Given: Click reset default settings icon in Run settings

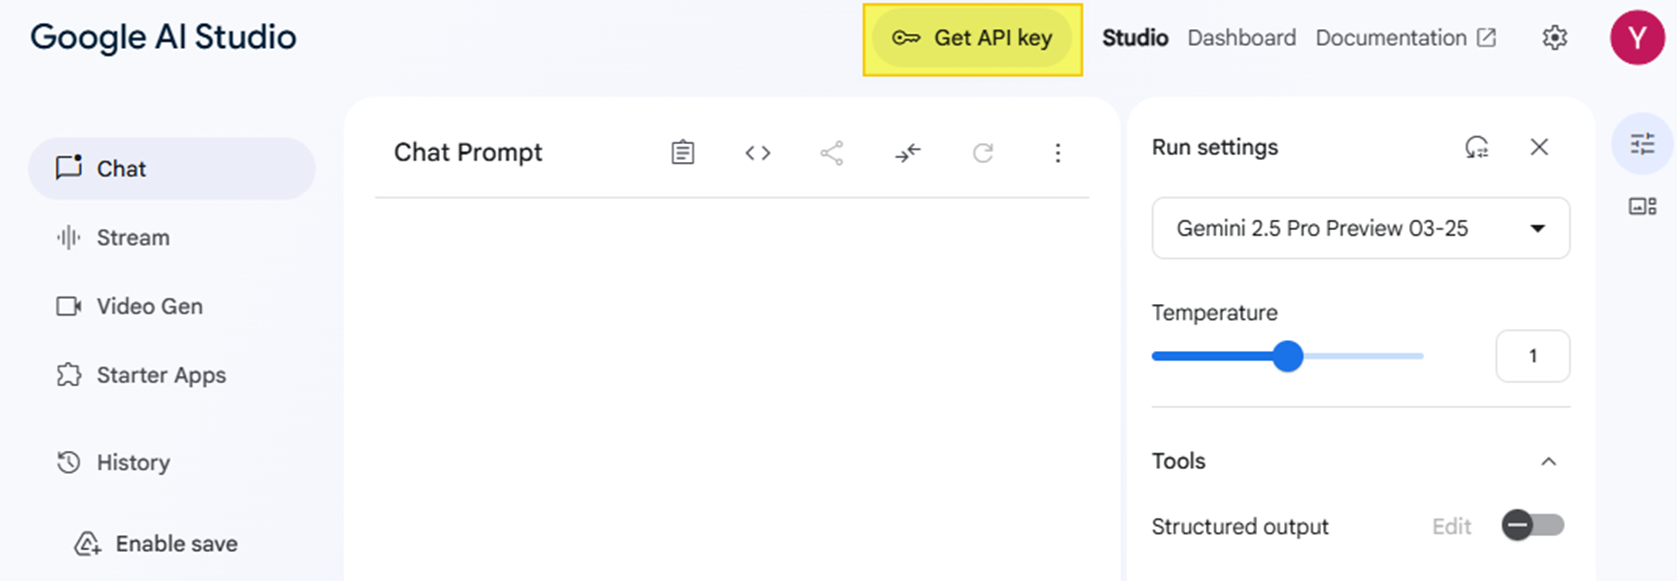Looking at the screenshot, I should point(1477,147).
